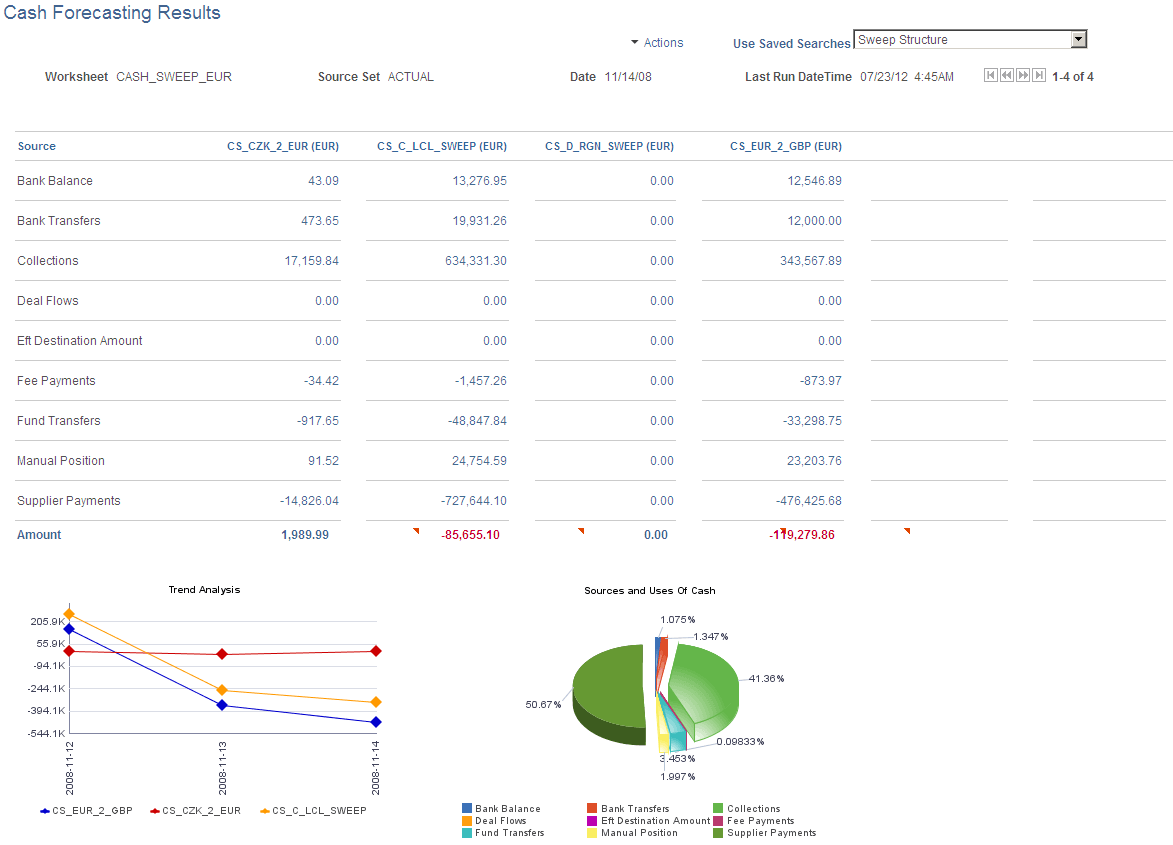Click the CS_C_LCL_SWEEP column header

[x=441, y=146]
